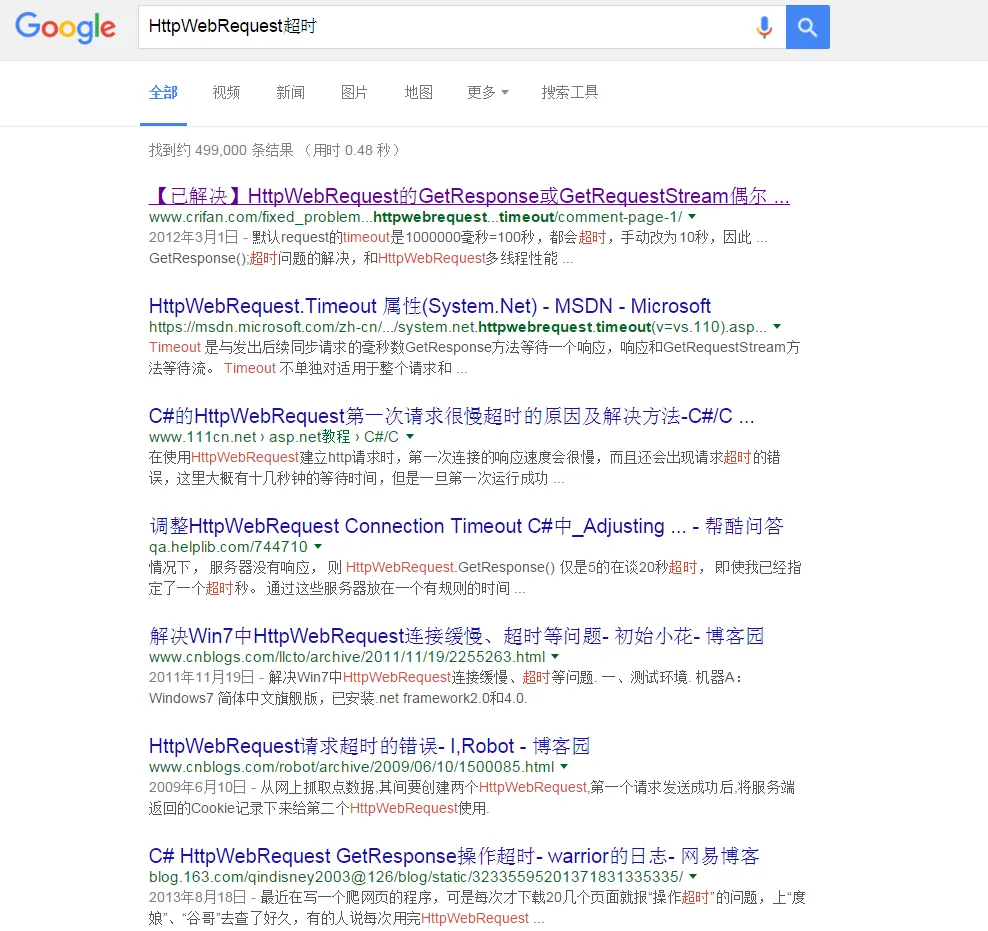Screen dimensions: 988x931
Task: Click the qa.helplib.com/744710 URL text
Action: point(228,547)
